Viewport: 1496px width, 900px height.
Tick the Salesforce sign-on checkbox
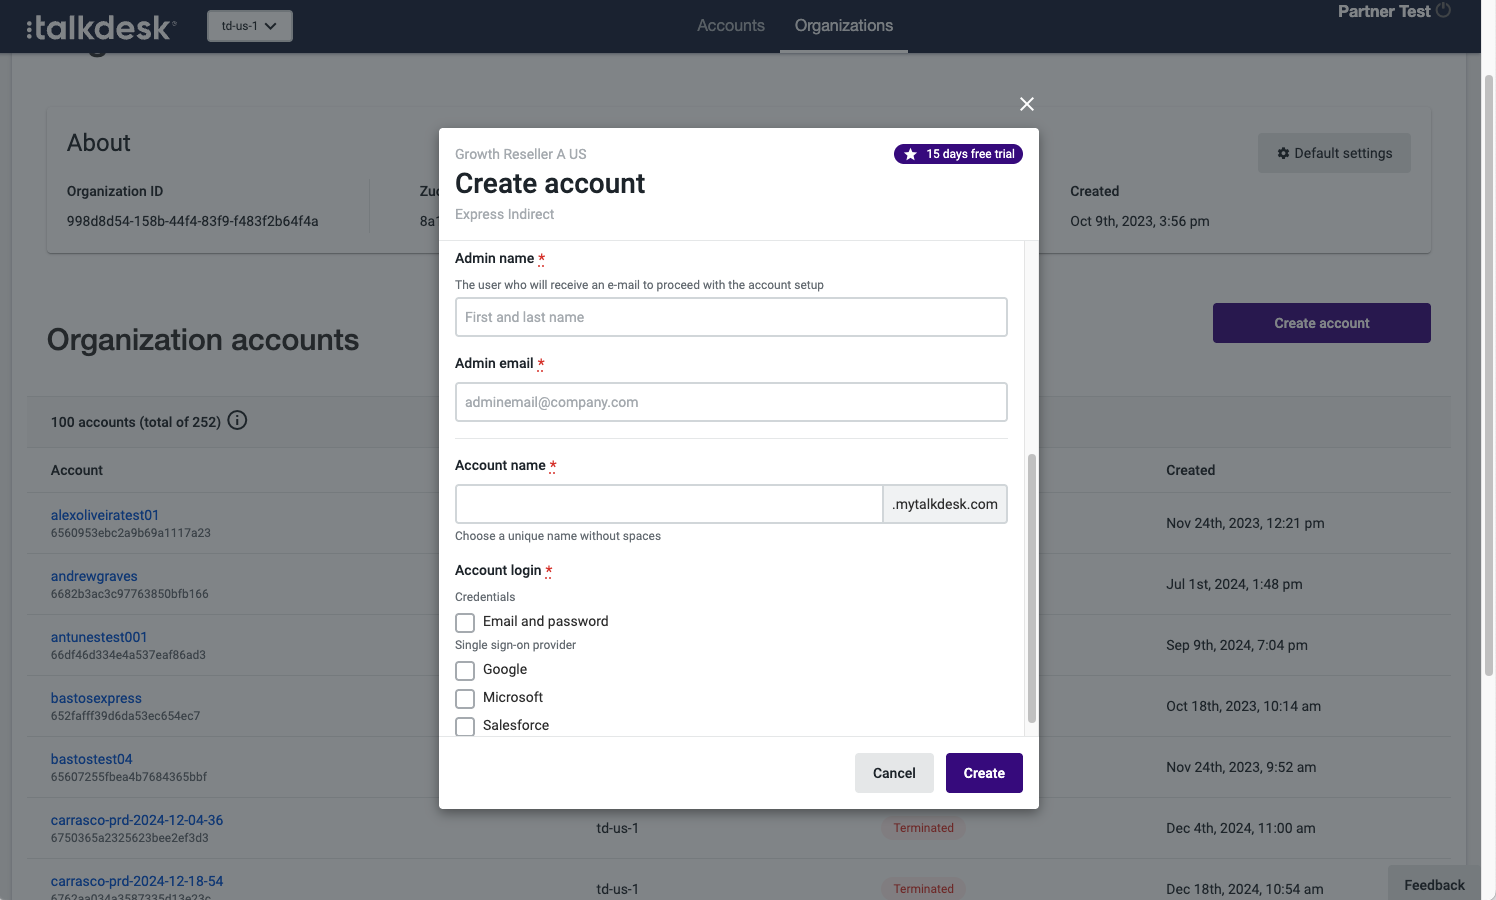465,726
